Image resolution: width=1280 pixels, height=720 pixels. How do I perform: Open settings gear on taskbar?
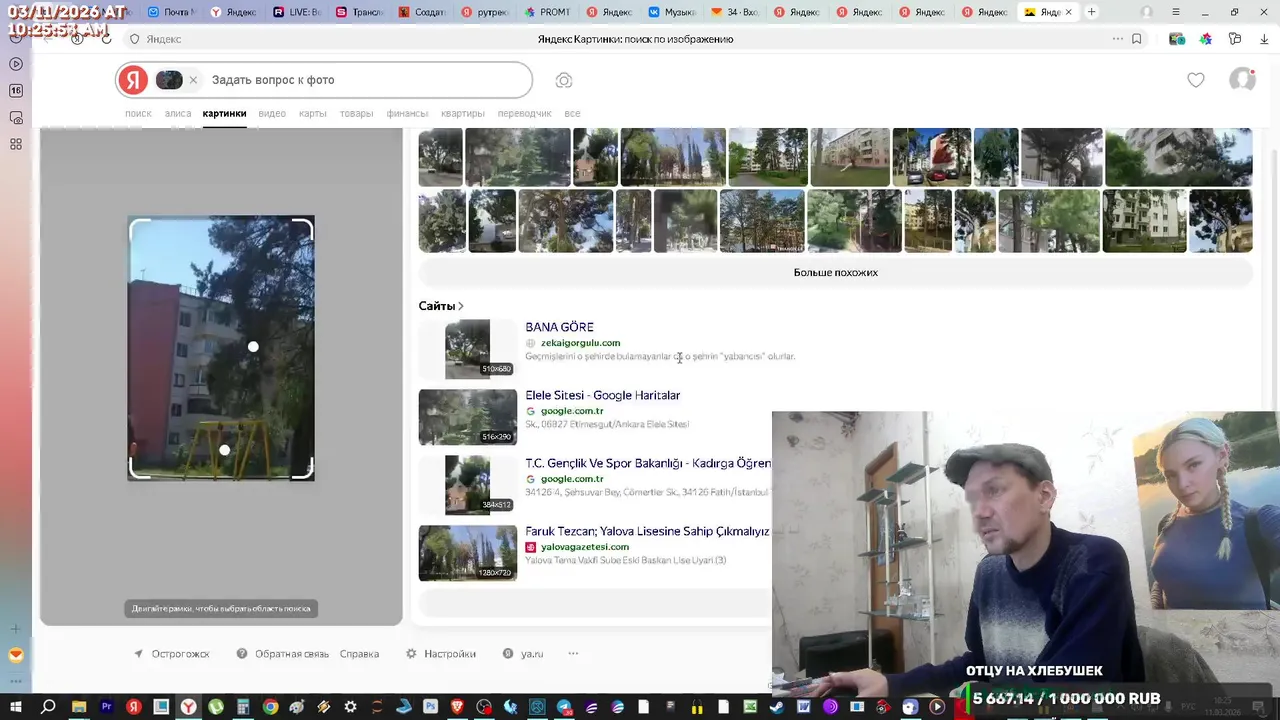pyautogui.click(x=350, y=707)
